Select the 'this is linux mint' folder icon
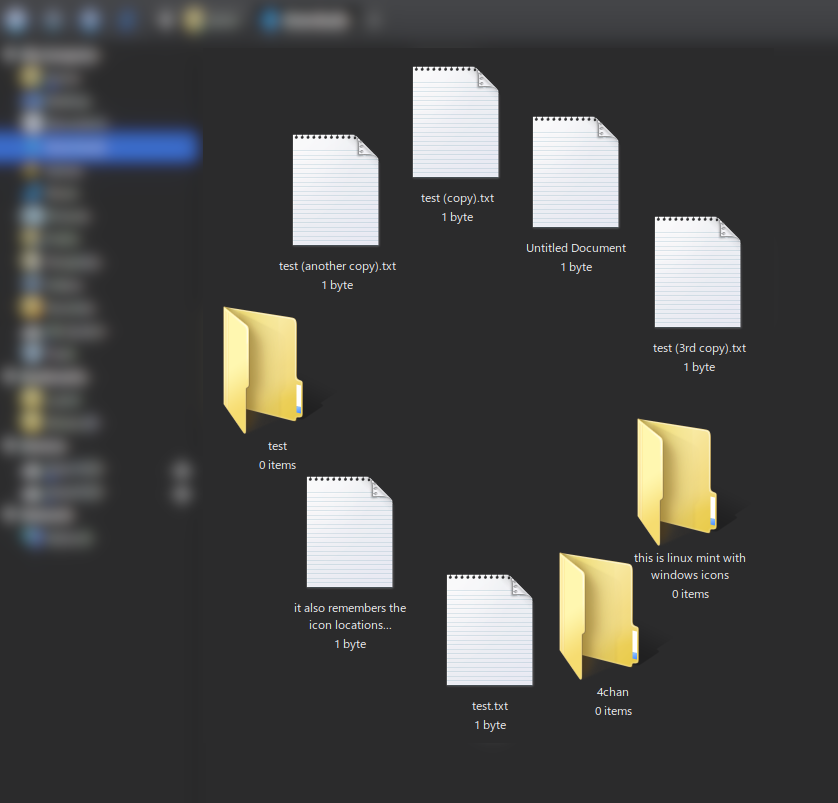This screenshot has width=838, height=803. (x=677, y=482)
